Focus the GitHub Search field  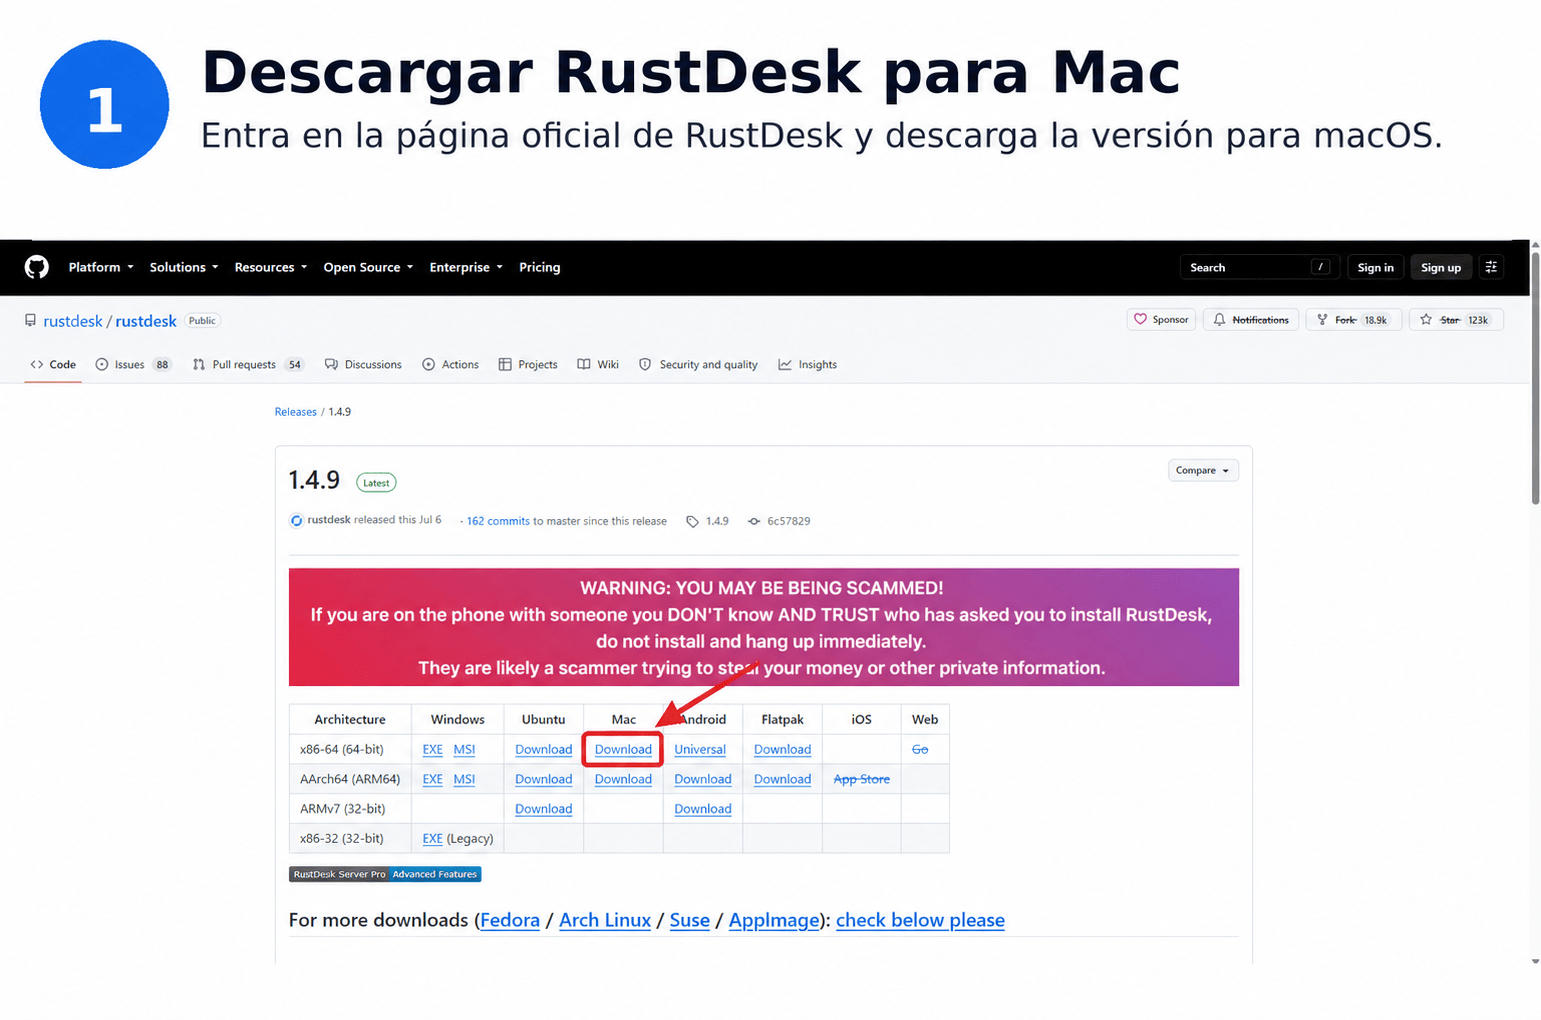(x=1259, y=267)
